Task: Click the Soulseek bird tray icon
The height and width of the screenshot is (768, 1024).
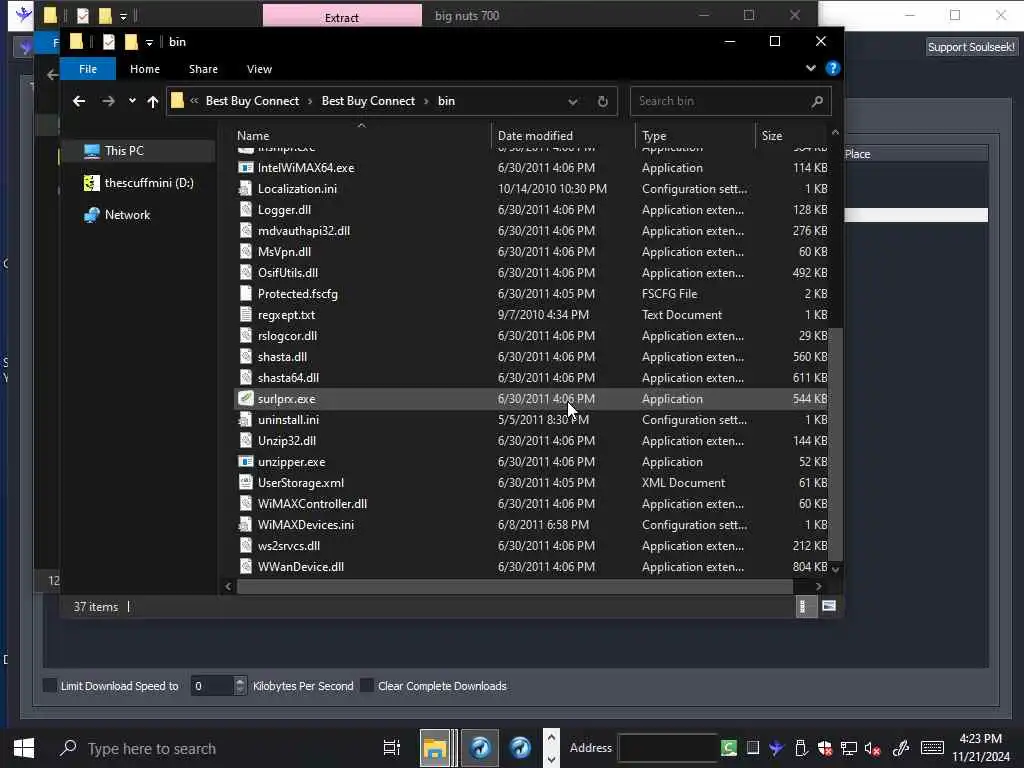Action: (776, 748)
